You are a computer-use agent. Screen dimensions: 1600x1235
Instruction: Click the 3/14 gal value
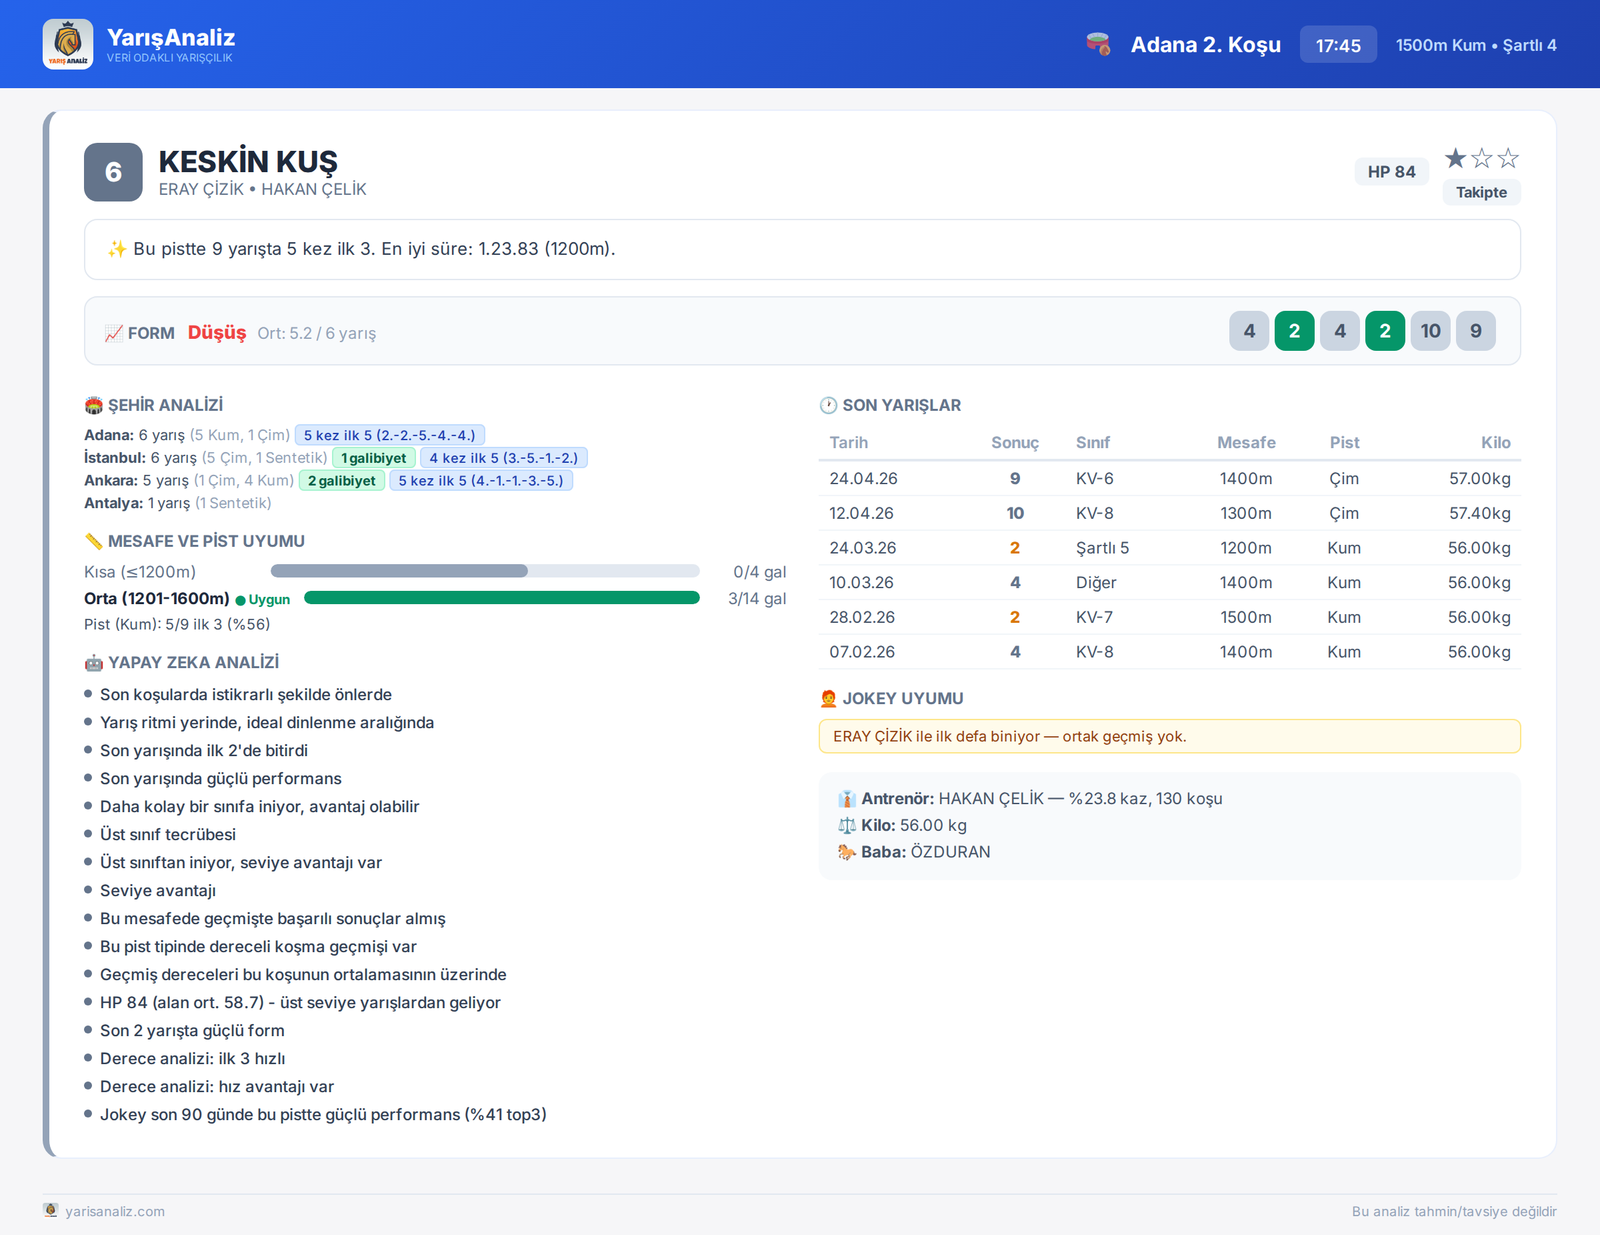click(x=757, y=598)
